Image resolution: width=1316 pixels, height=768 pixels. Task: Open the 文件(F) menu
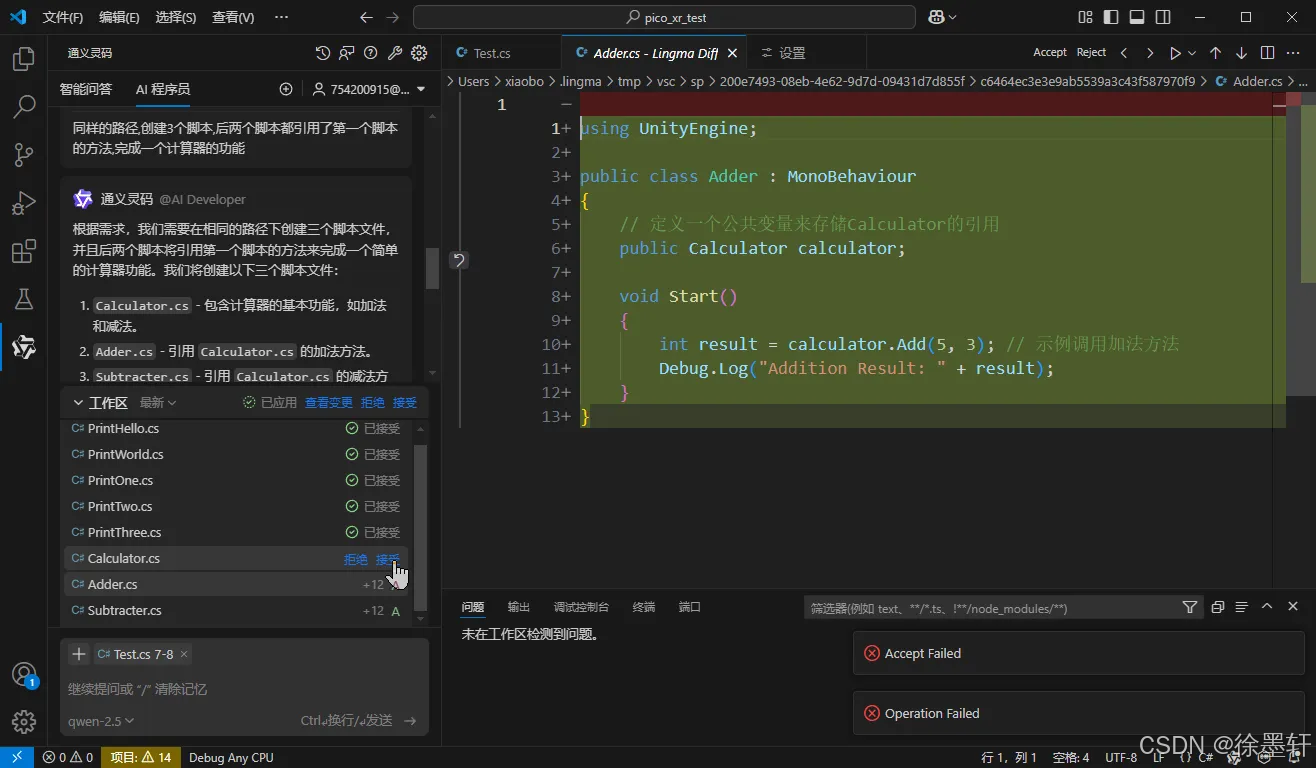[x=63, y=17]
